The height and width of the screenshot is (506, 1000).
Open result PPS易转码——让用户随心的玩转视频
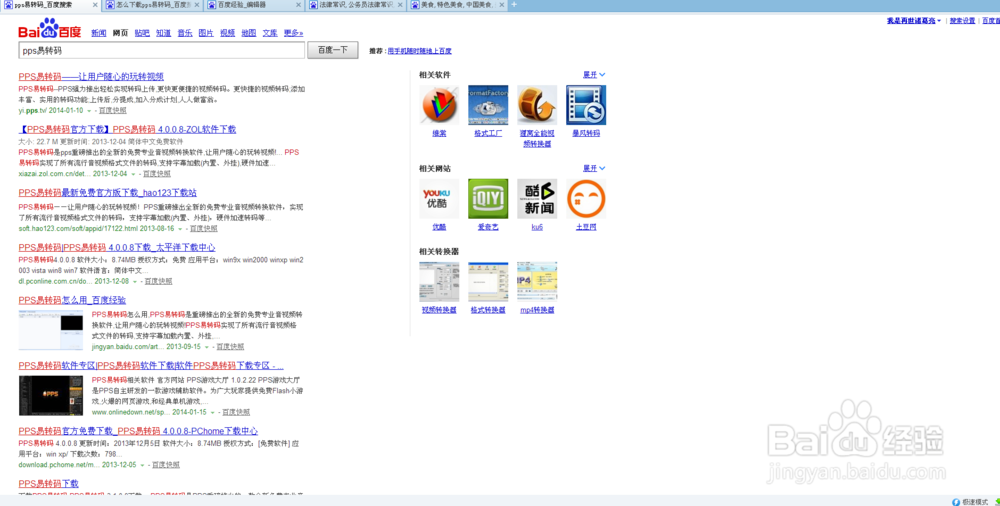(91, 77)
